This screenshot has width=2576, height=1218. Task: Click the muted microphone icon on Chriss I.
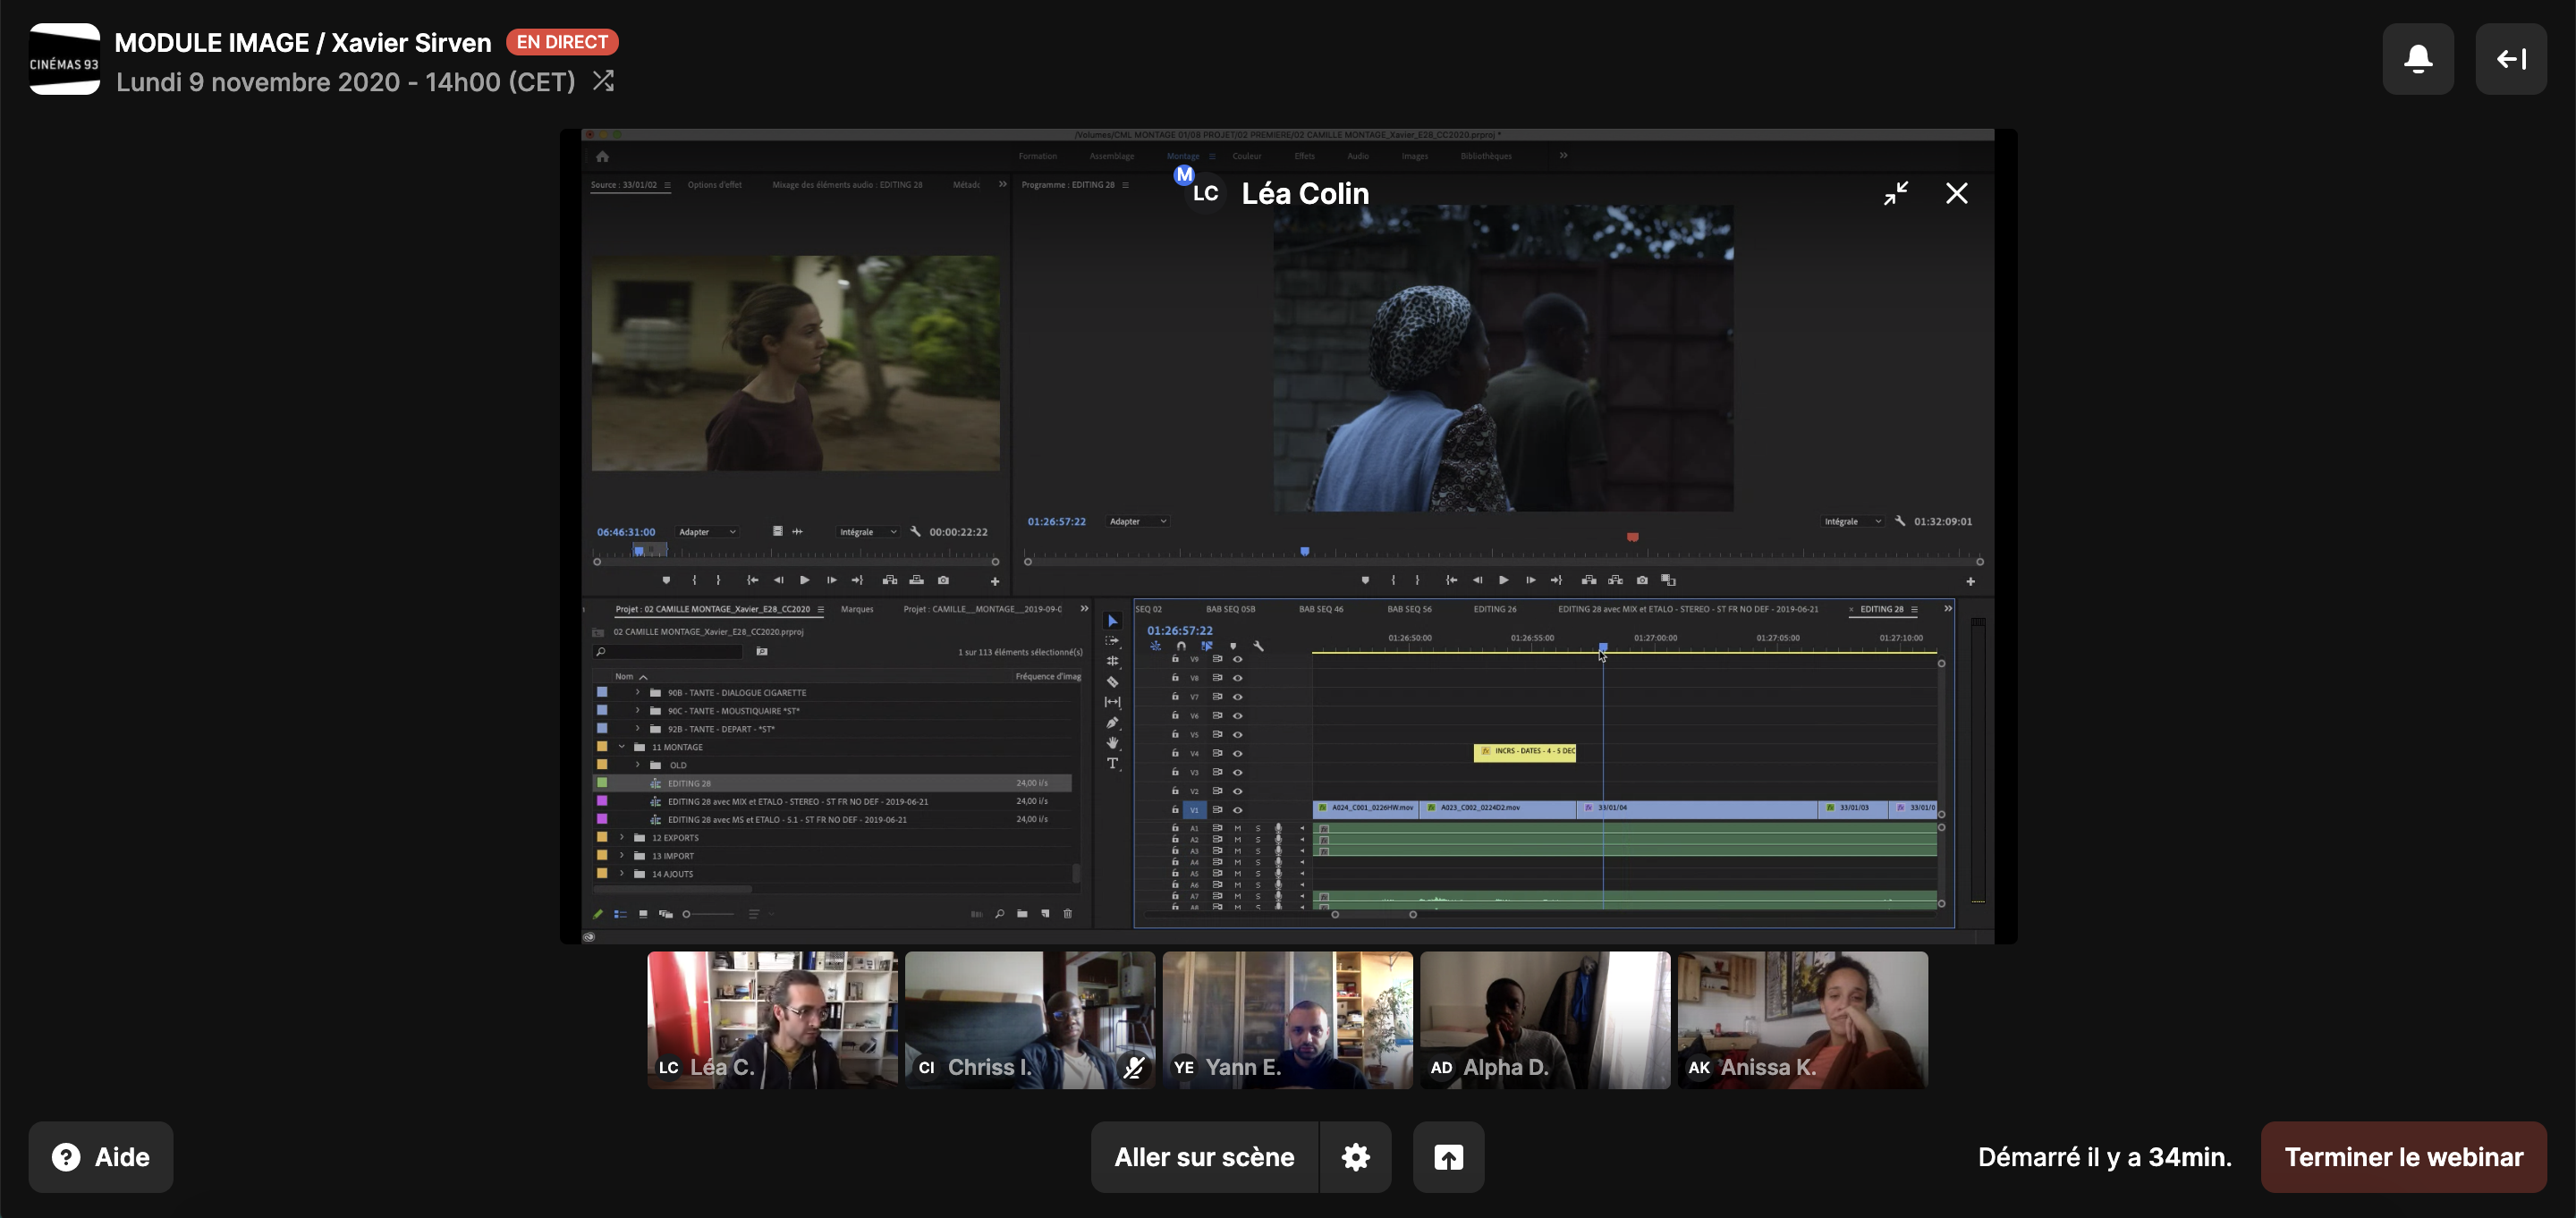tap(1133, 1068)
